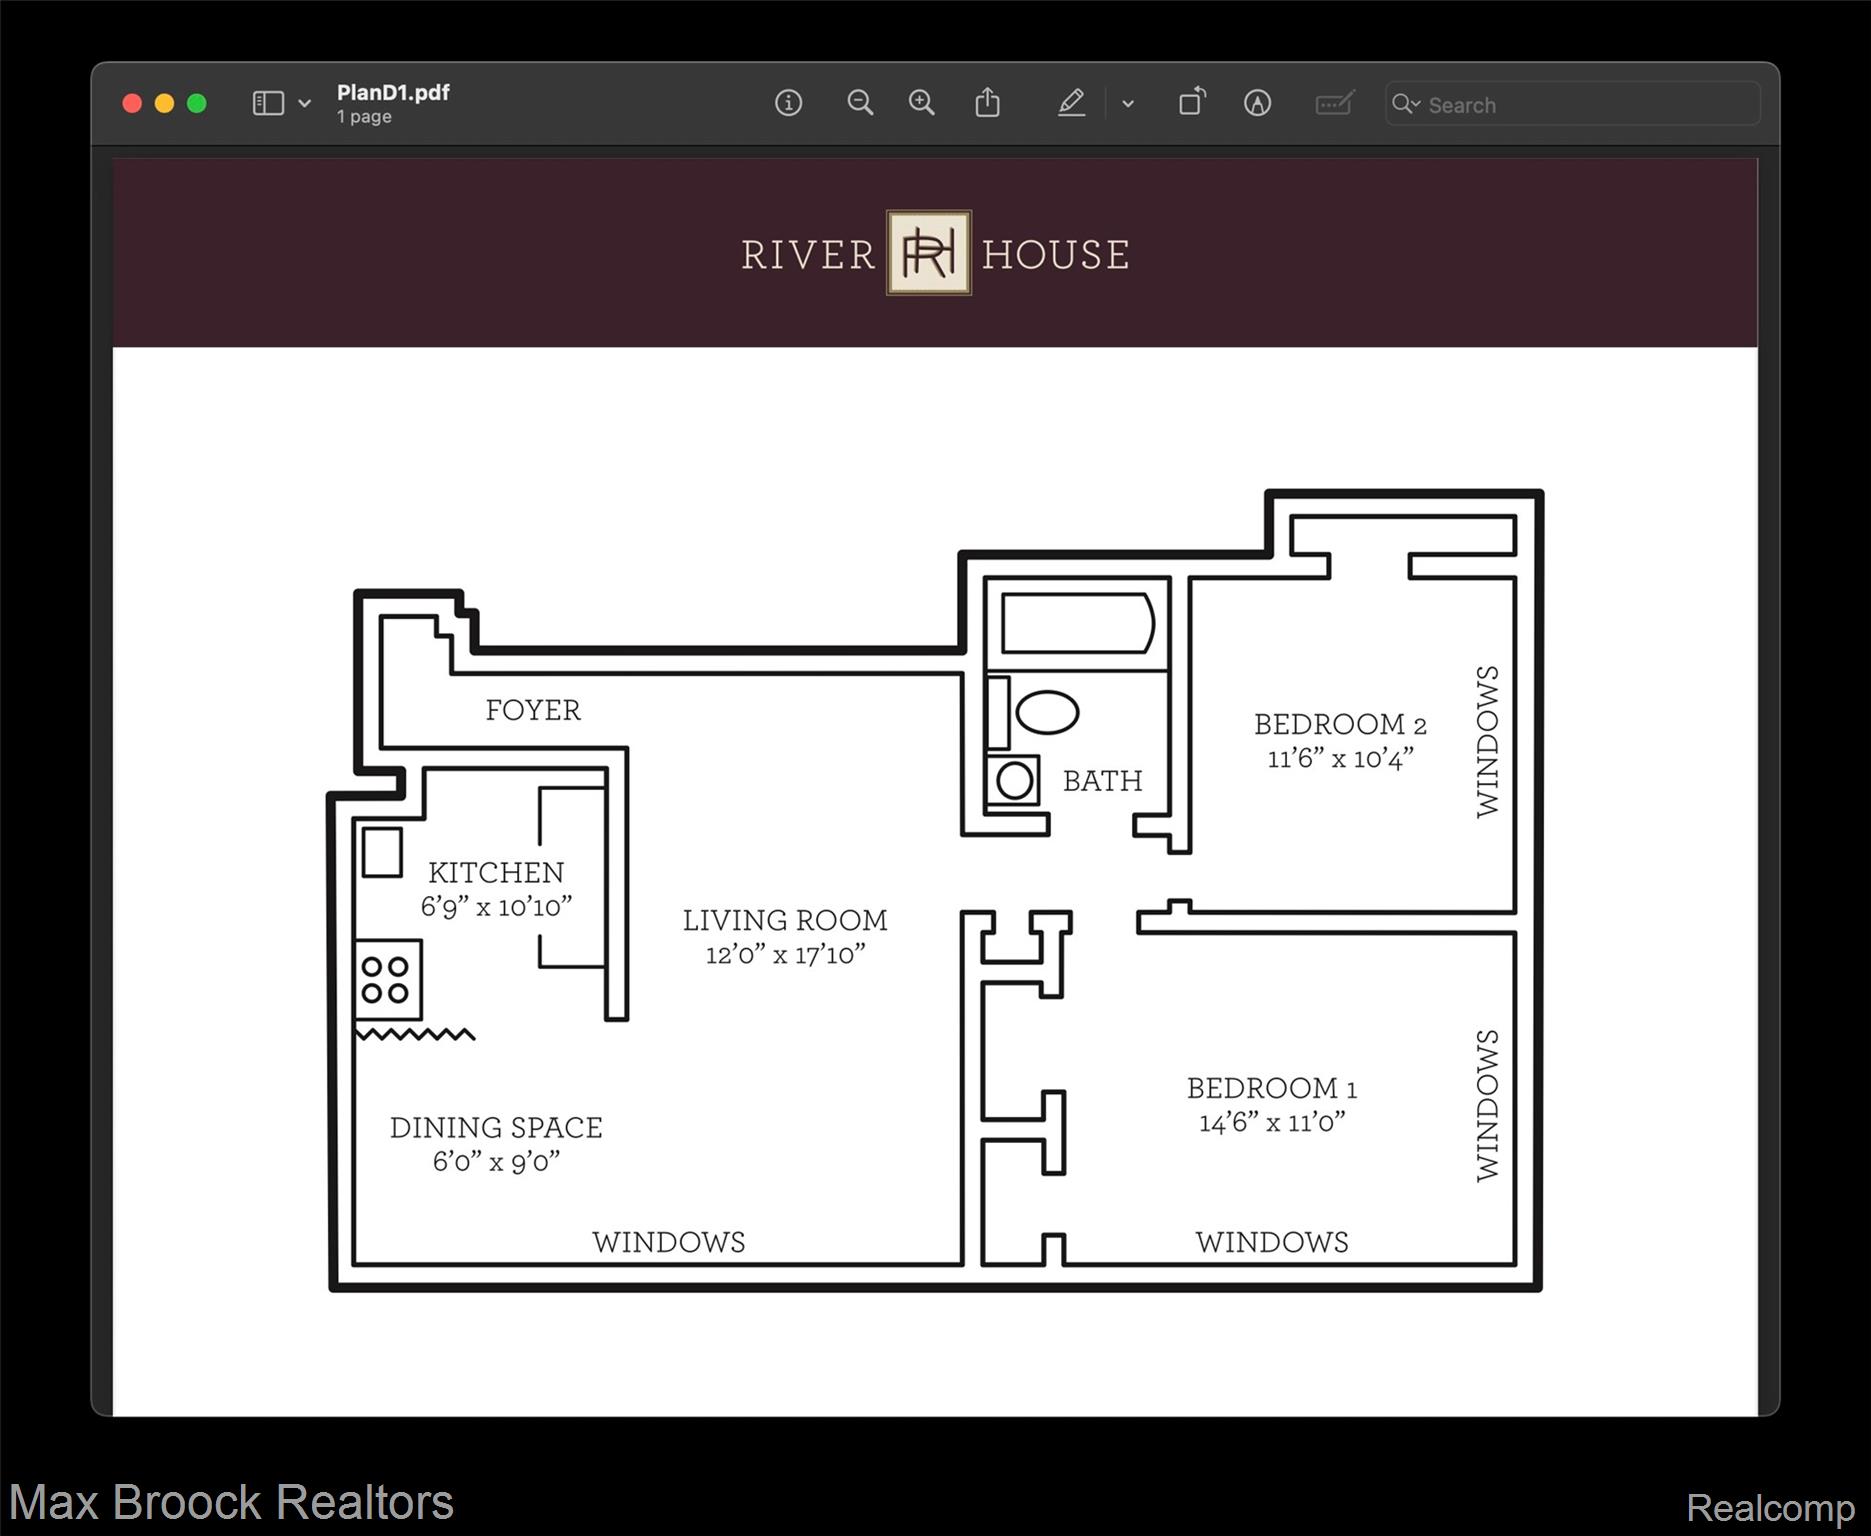Screen dimensions: 1871x1536
Task: Click the PlanD1.pdf window title
Action: pos(393,93)
